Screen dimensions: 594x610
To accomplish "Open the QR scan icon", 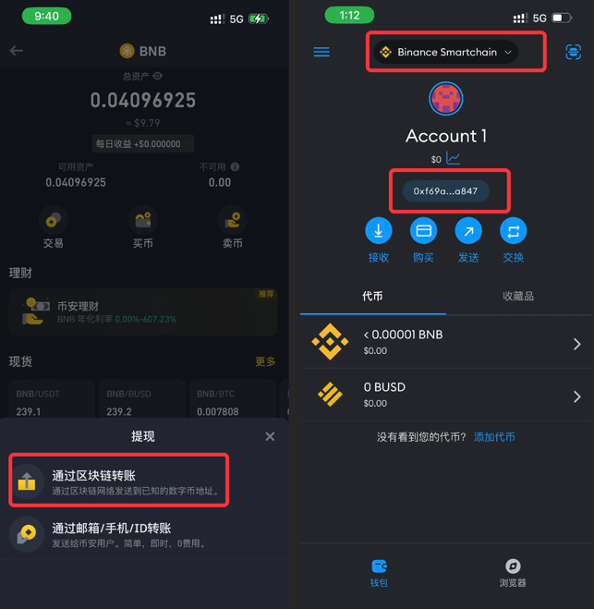I will pyautogui.click(x=573, y=52).
